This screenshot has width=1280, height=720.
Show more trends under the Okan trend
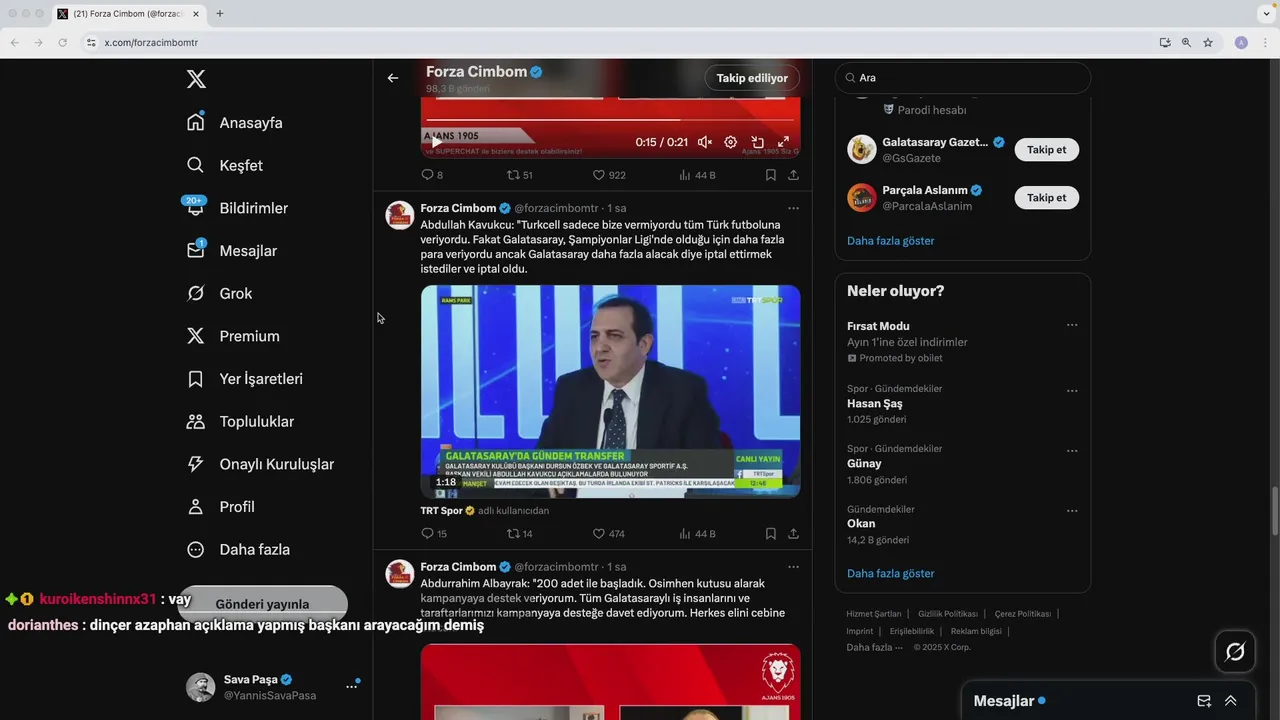pyautogui.click(x=891, y=574)
